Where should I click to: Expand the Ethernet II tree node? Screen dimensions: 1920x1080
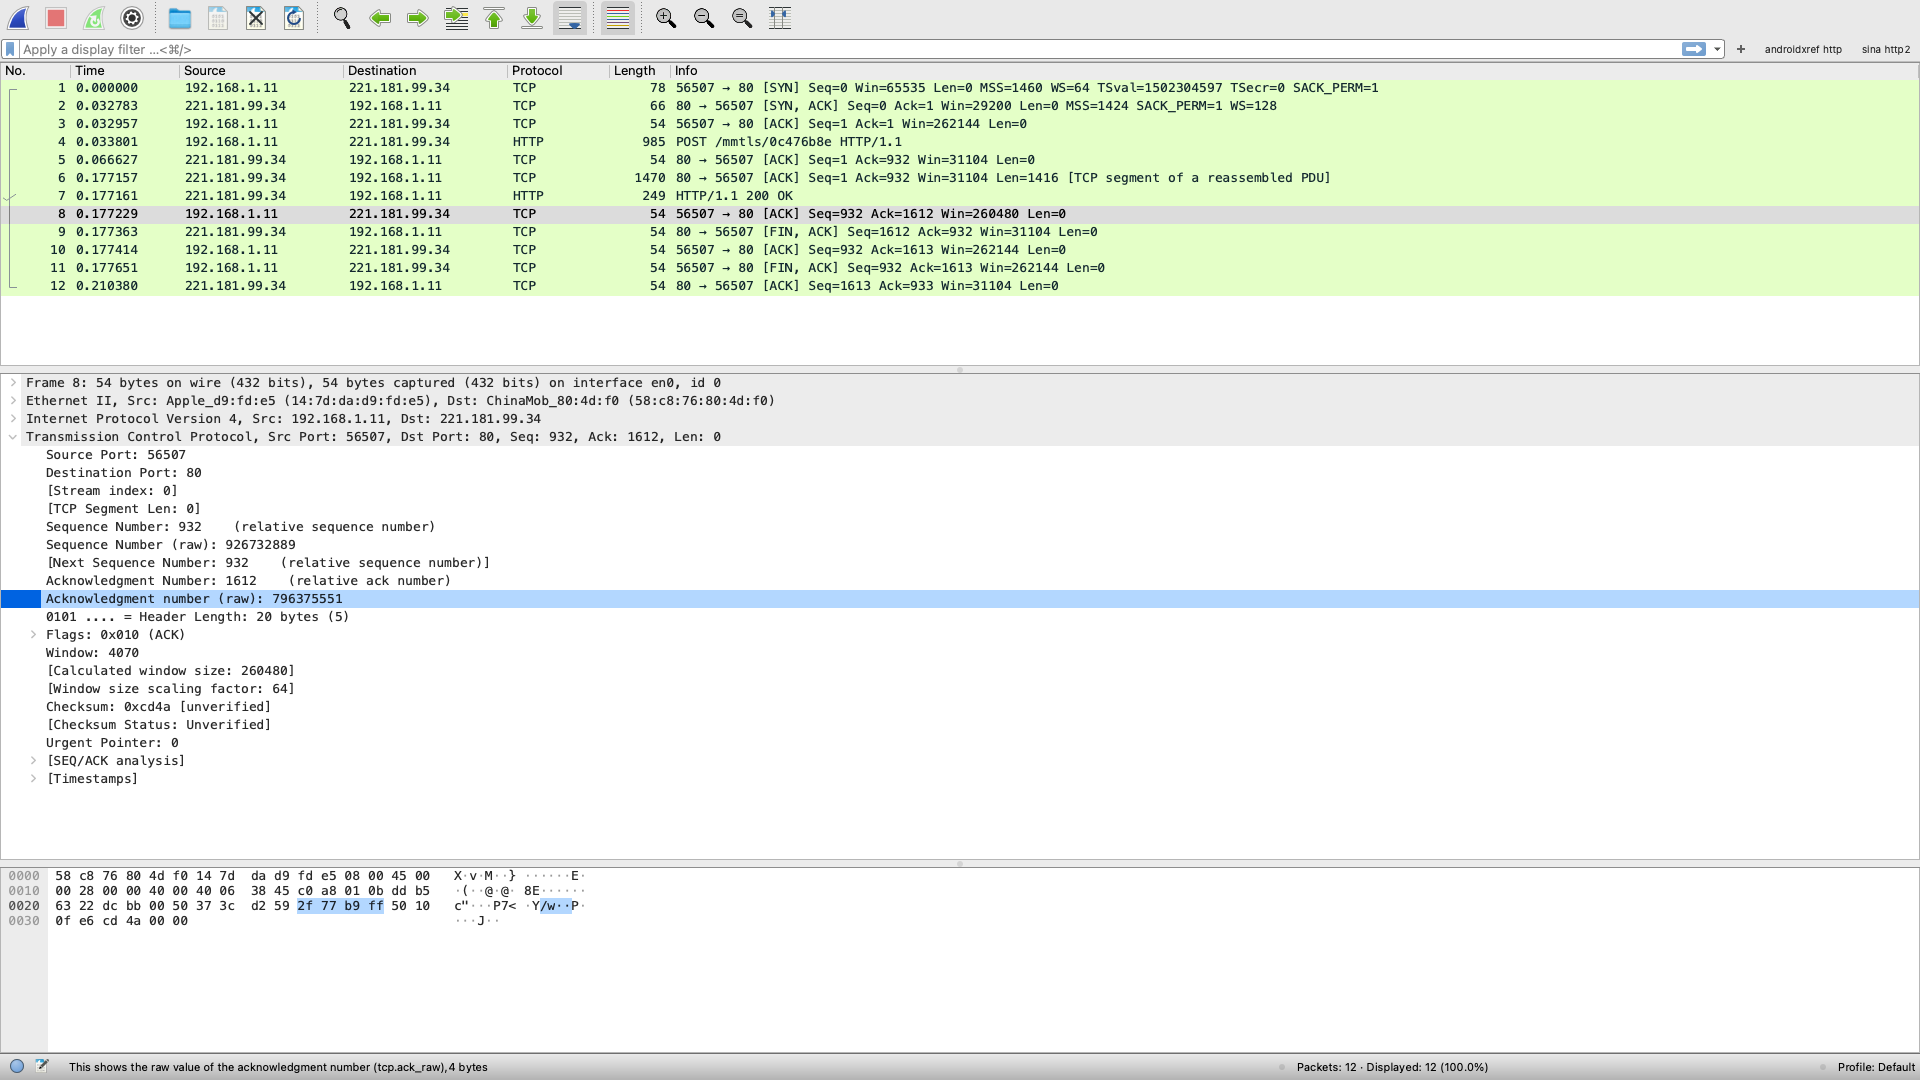coord(13,401)
